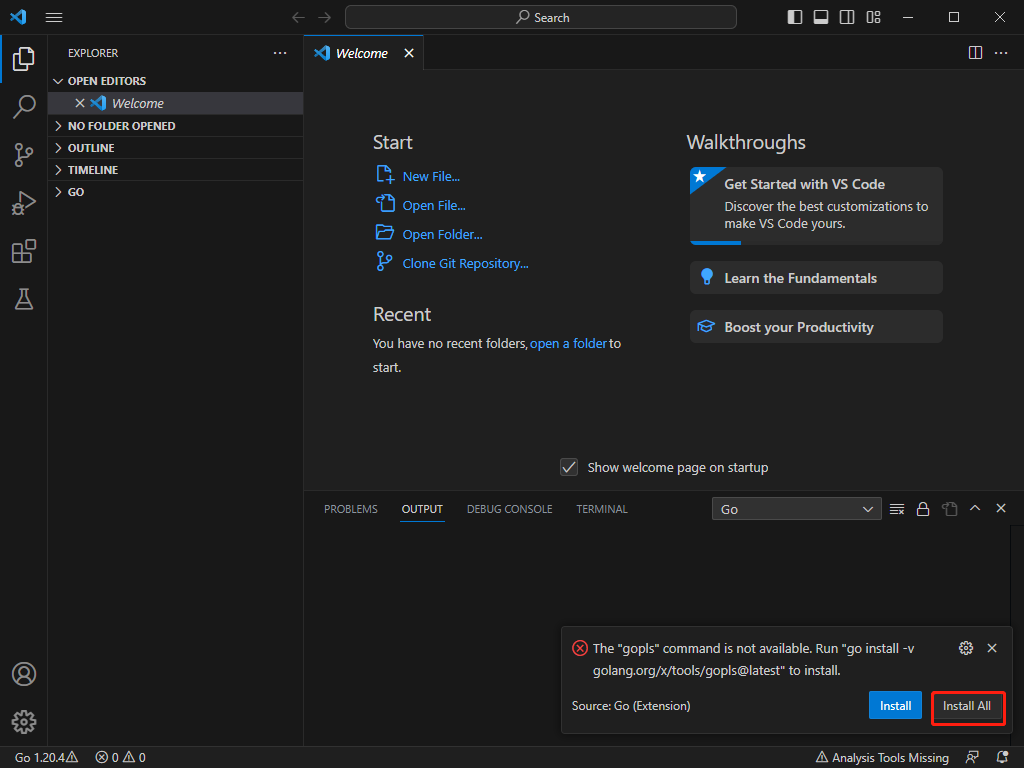Open the notification gear settings
1024x768 pixels.
coord(966,648)
